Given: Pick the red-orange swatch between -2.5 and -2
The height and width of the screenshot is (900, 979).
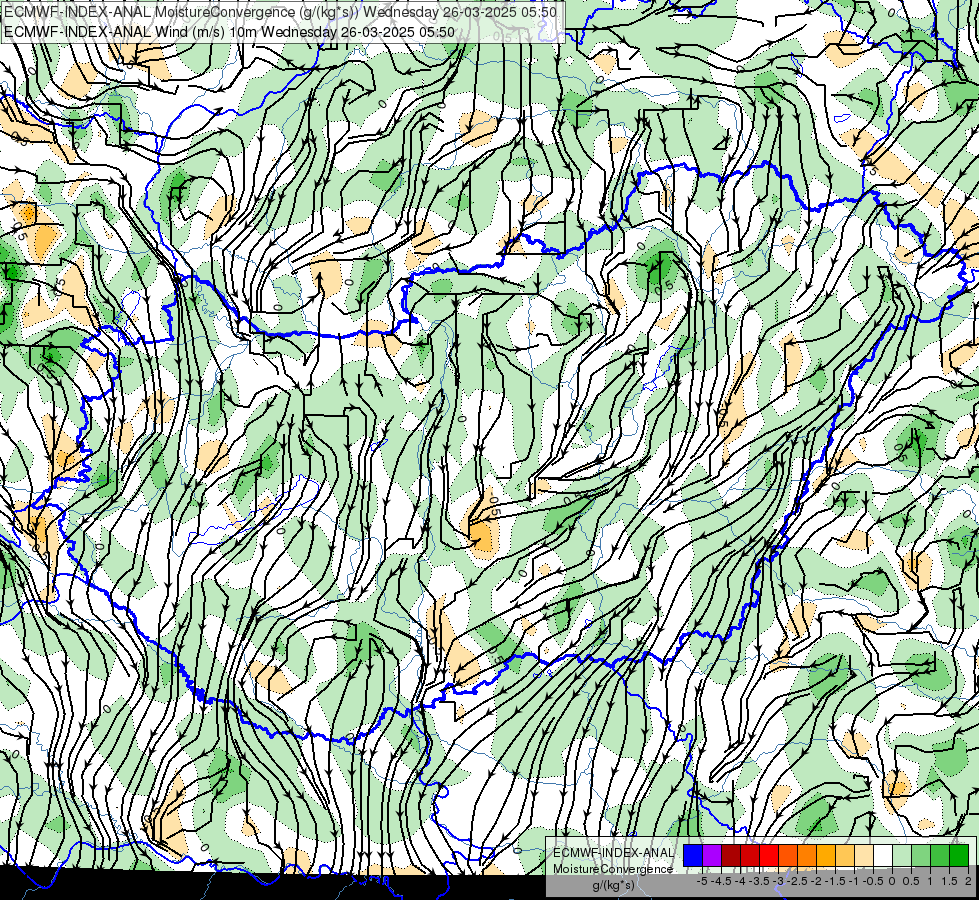Looking at the screenshot, I should pos(788,856).
